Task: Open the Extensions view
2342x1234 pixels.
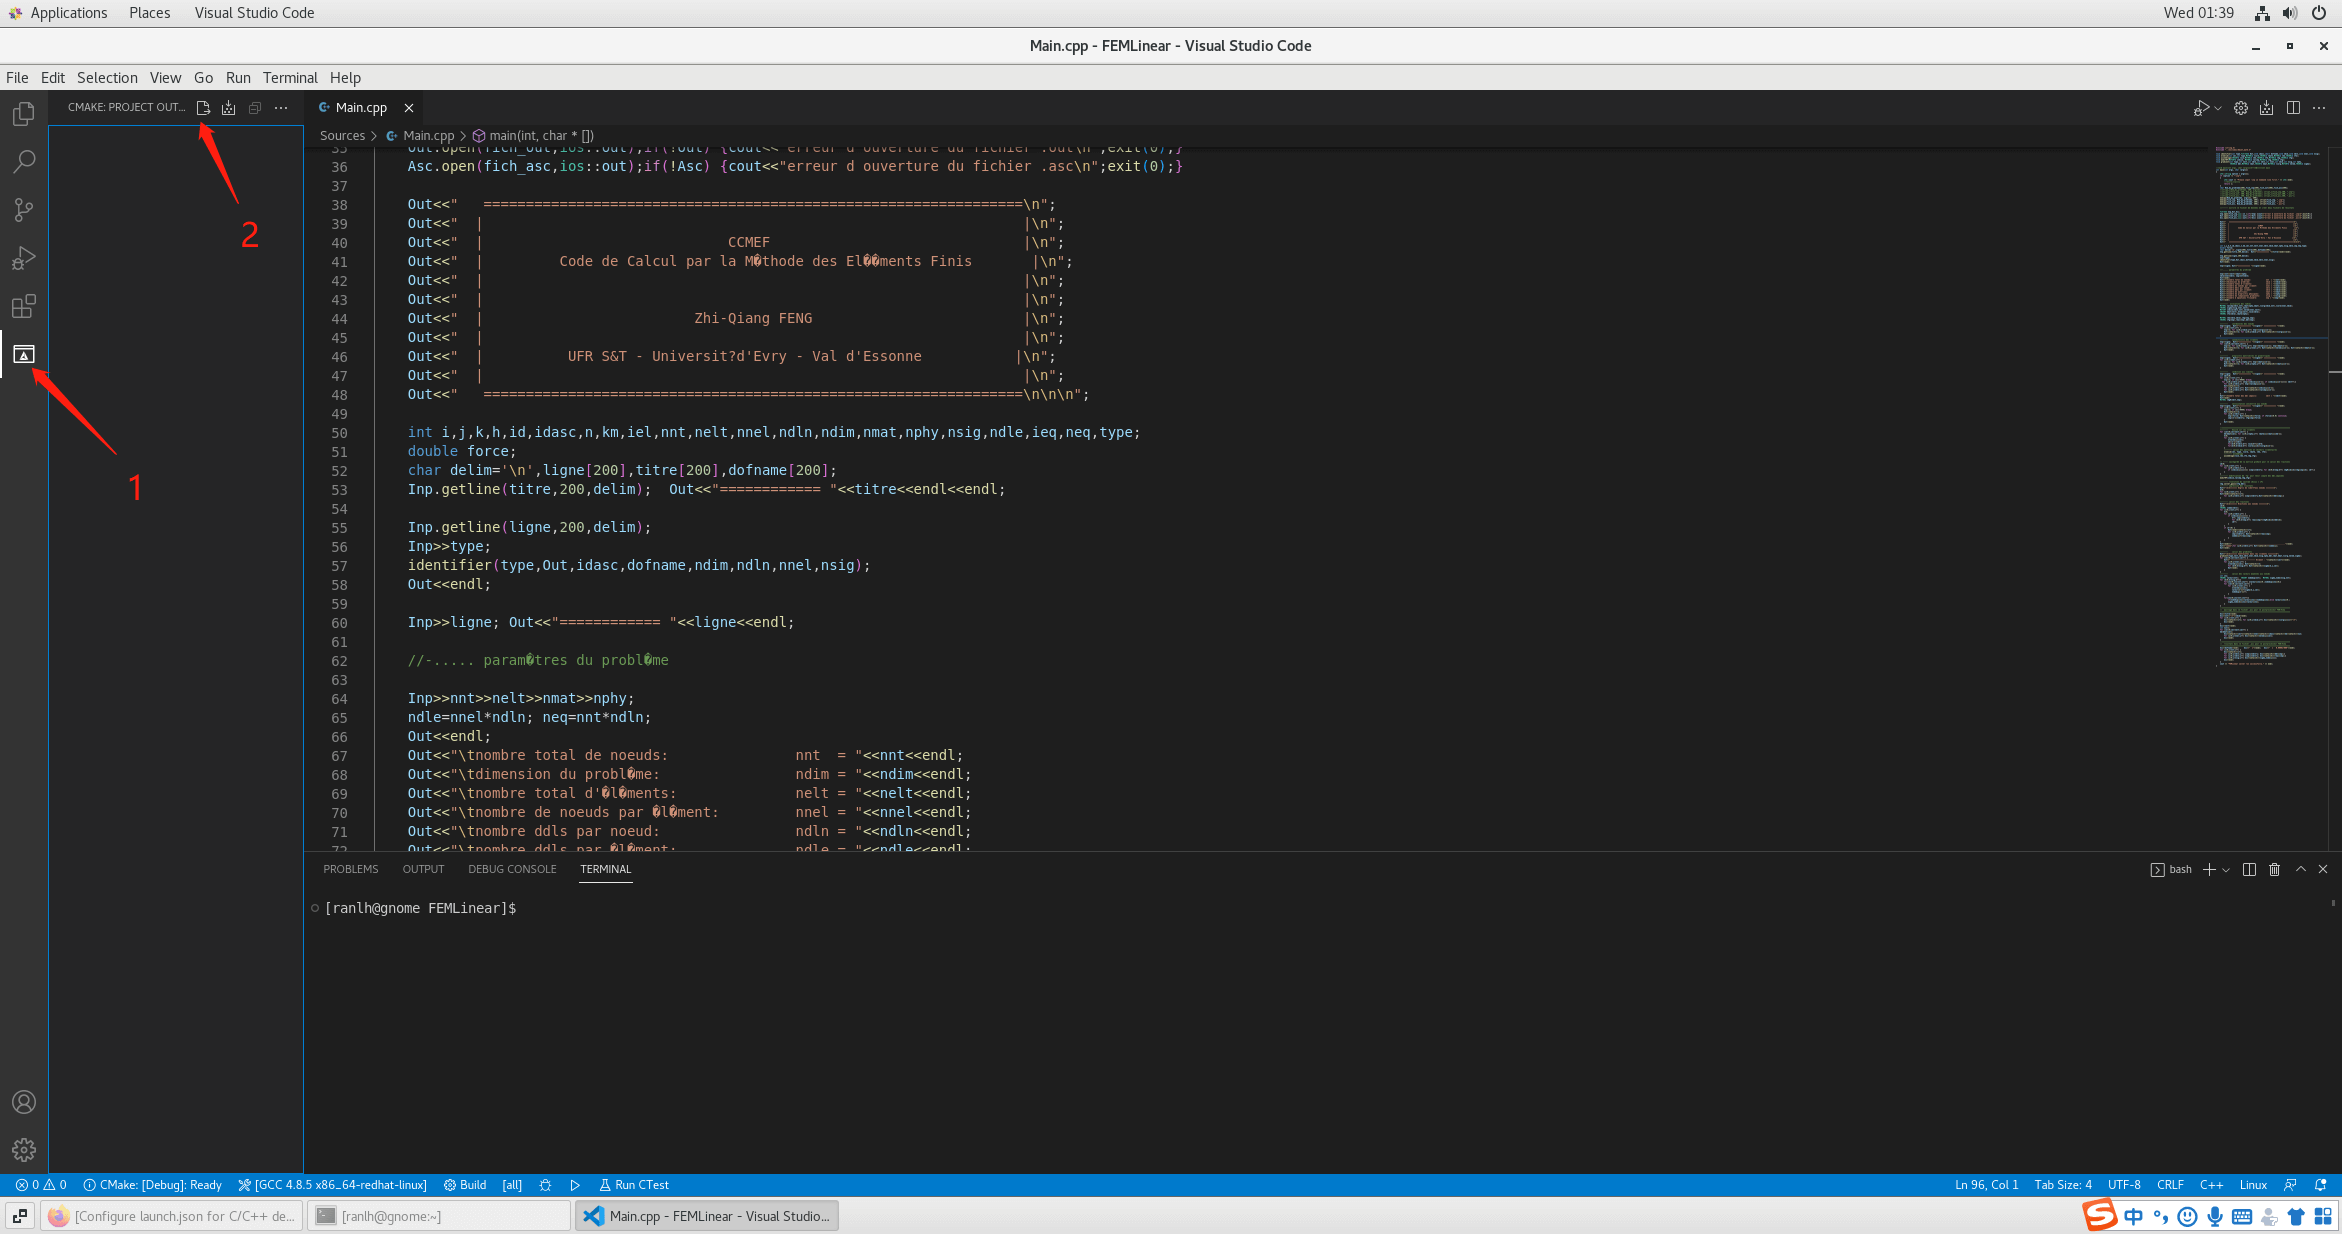Action: pyautogui.click(x=24, y=306)
